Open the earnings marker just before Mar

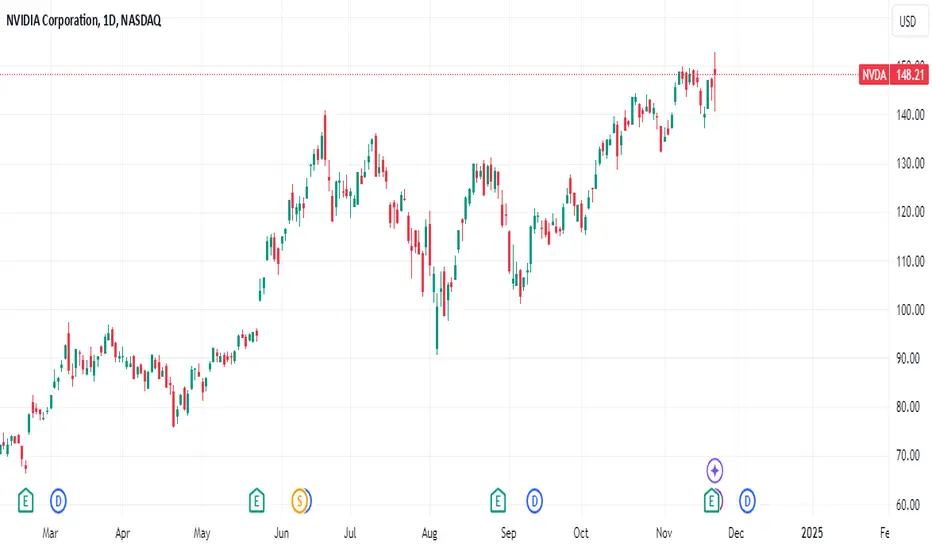click(26, 501)
